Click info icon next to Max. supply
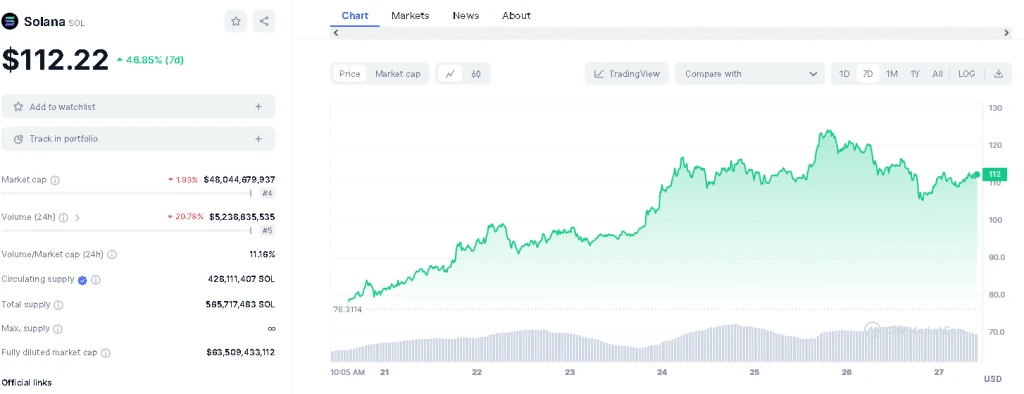This screenshot has width=1024, height=394. [x=57, y=329]
